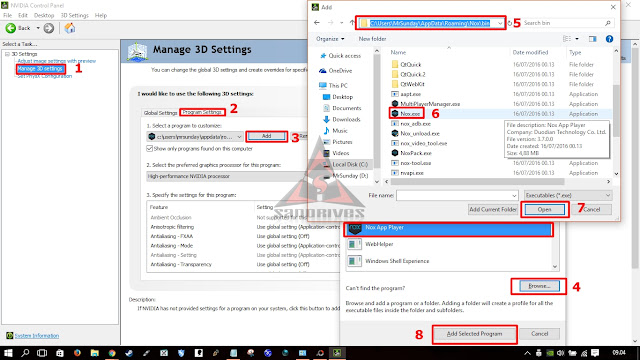Click the Search bin field
The width and height of the screenshot is (640, 360).
(x=567, y=23)
